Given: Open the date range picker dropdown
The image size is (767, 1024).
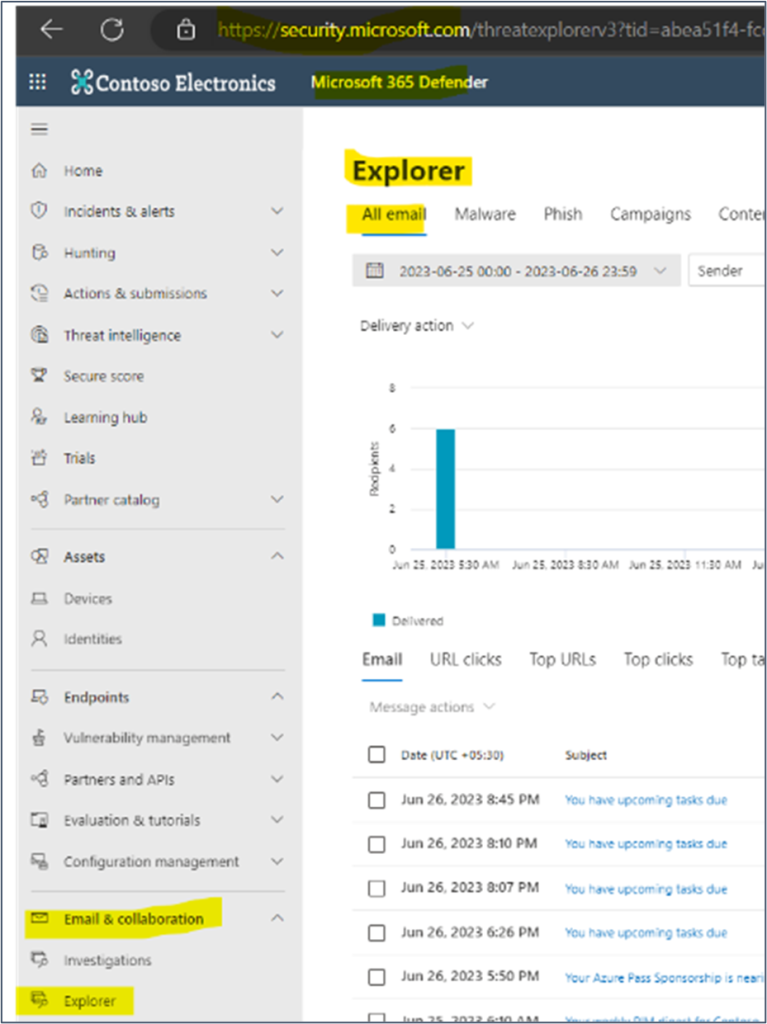Looking at the screenshot, I should tap(661, 270).
